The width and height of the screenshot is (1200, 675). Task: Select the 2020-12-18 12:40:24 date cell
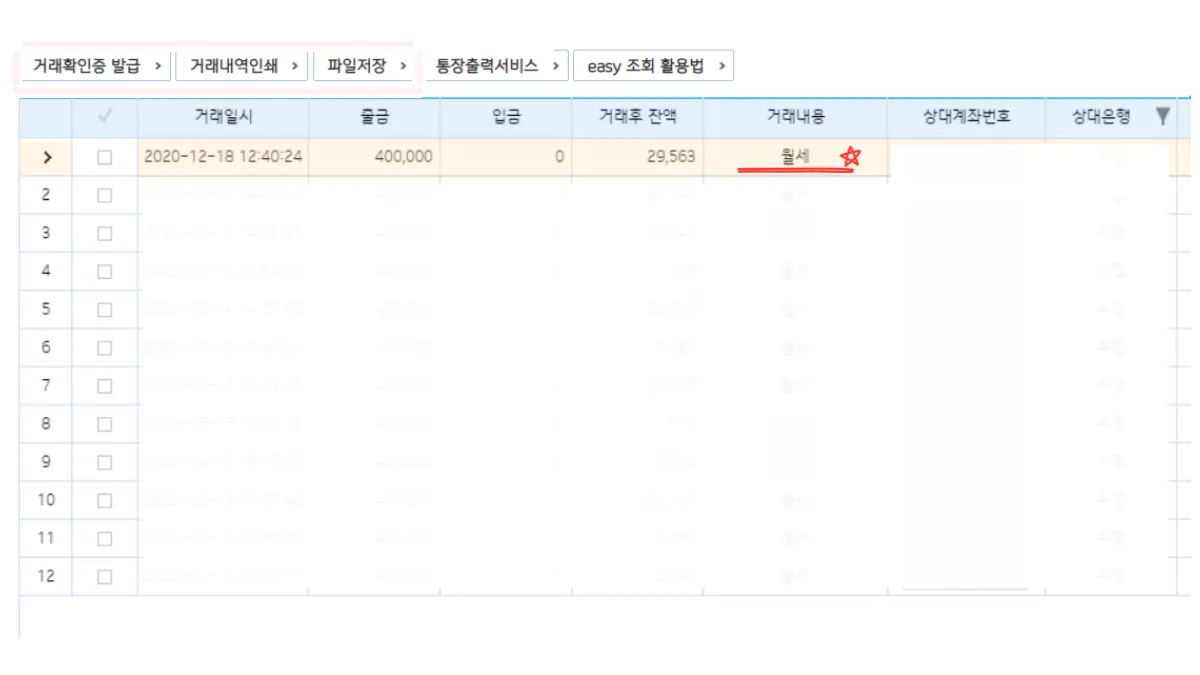[223, 157]
